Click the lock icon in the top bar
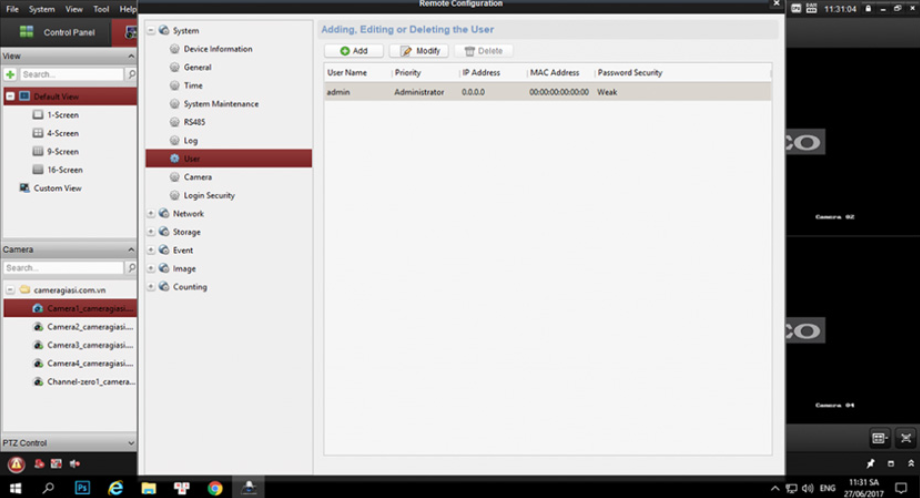Image resolution: width=920 pixels, height=498 pixels. click(869, 9)
